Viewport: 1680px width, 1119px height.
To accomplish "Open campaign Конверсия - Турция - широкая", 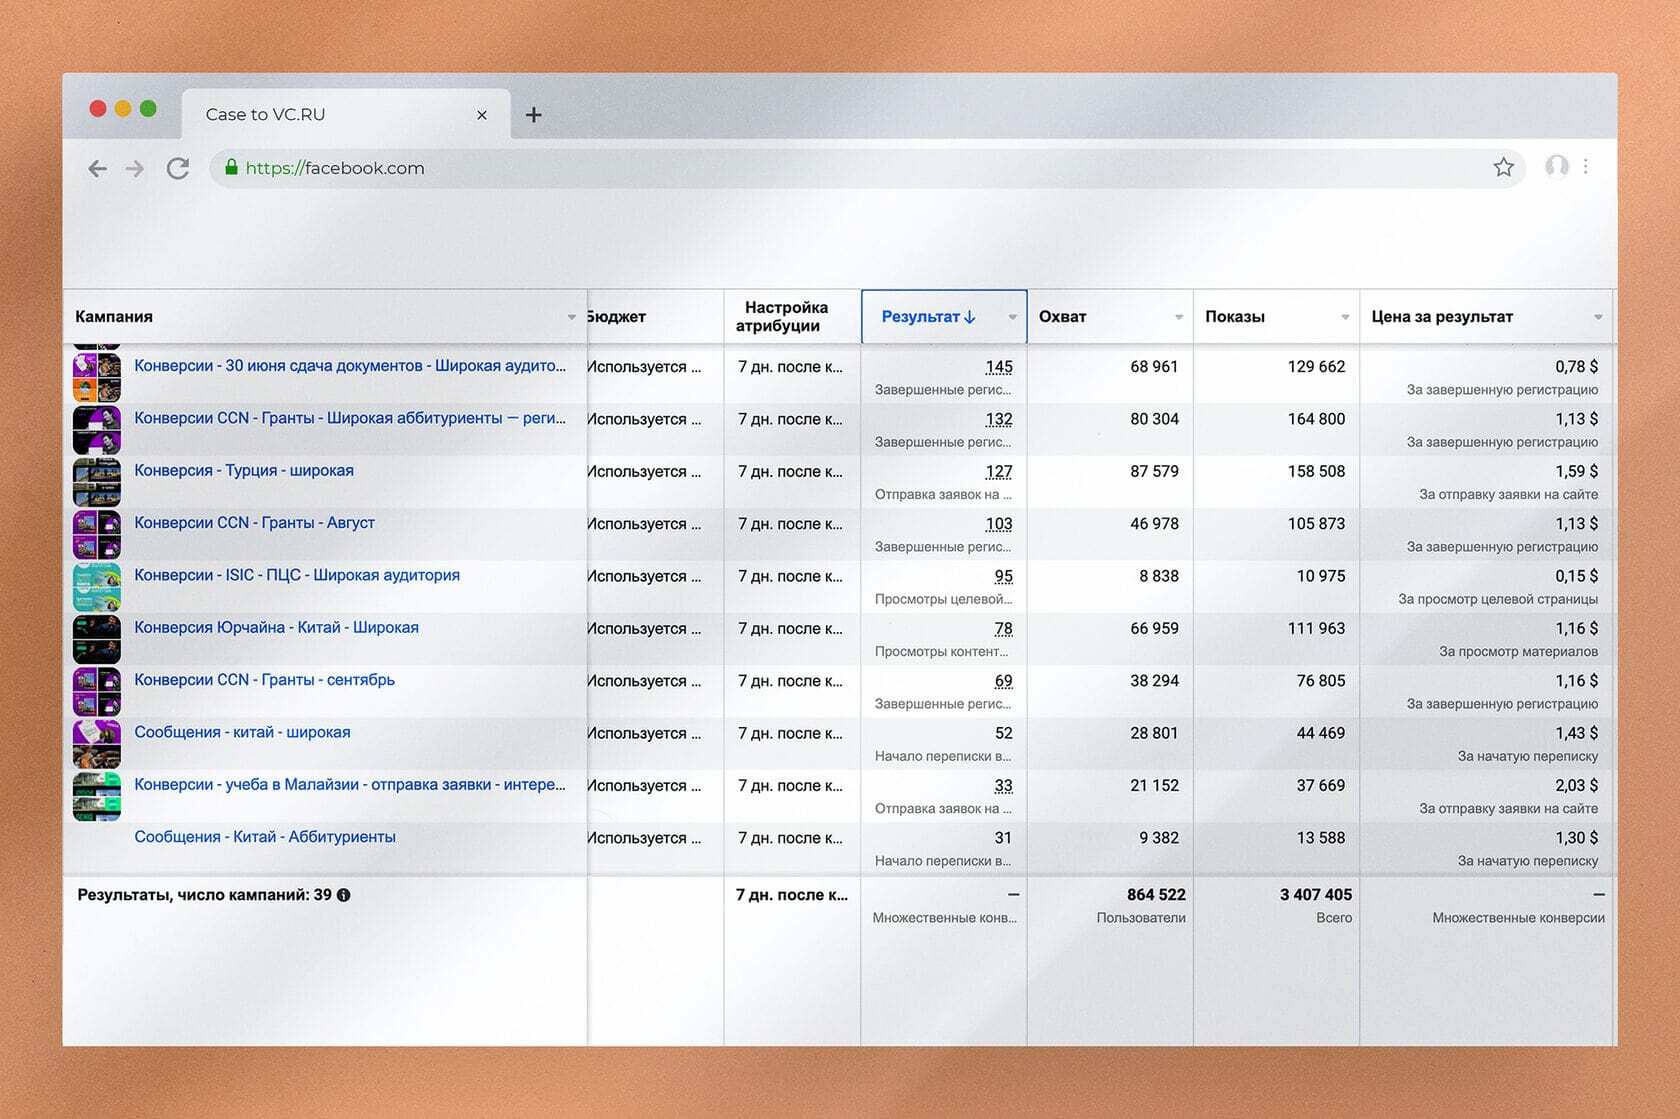I will tap(244, 471).
